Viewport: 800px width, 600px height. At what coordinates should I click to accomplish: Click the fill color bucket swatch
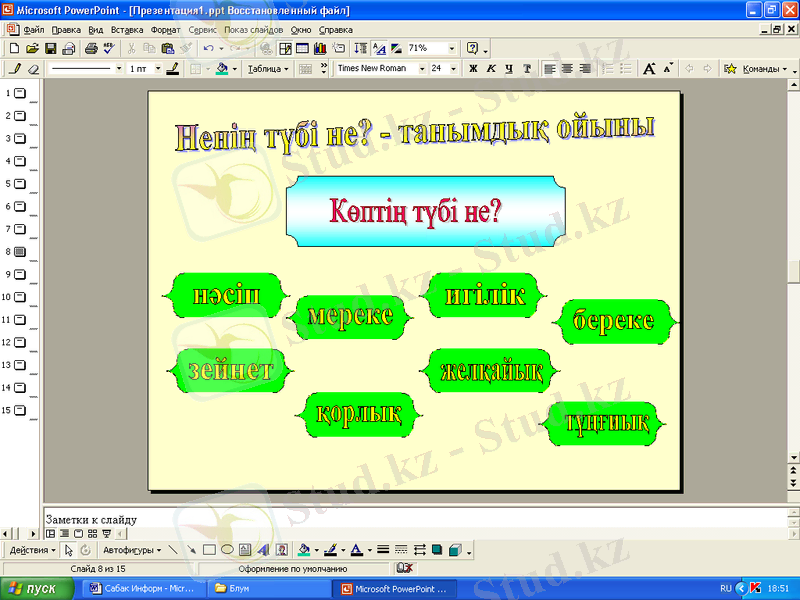tap(304, 550)
